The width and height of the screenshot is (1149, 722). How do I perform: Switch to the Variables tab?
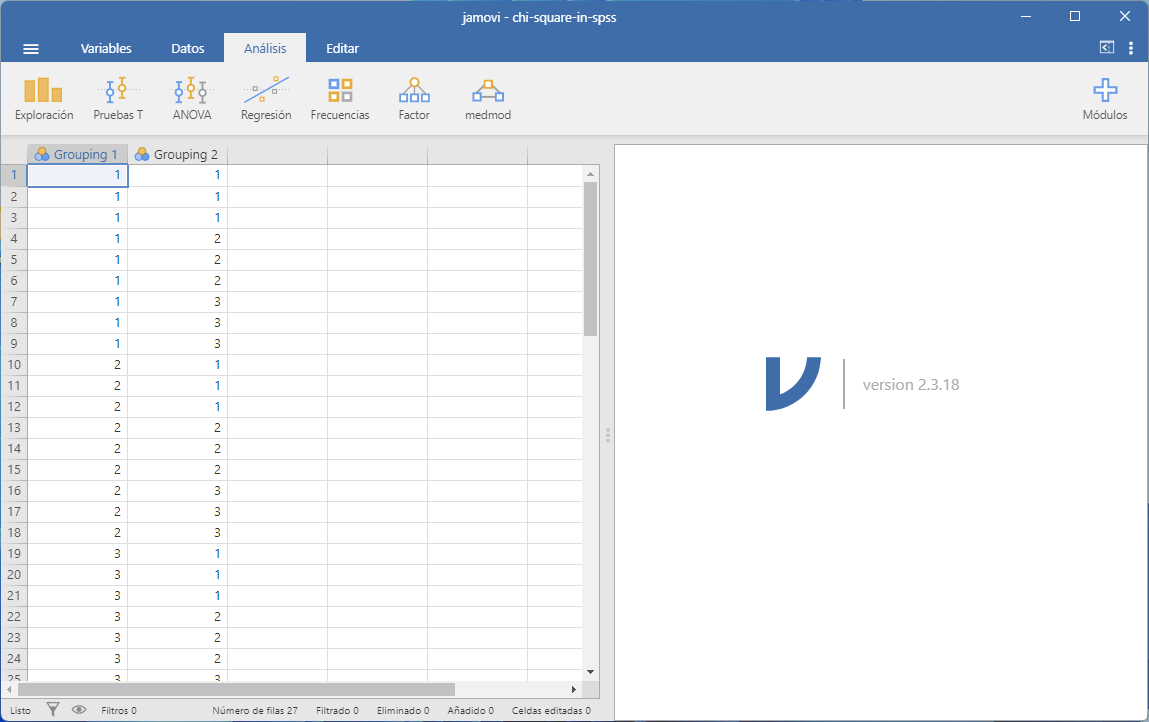106,48
